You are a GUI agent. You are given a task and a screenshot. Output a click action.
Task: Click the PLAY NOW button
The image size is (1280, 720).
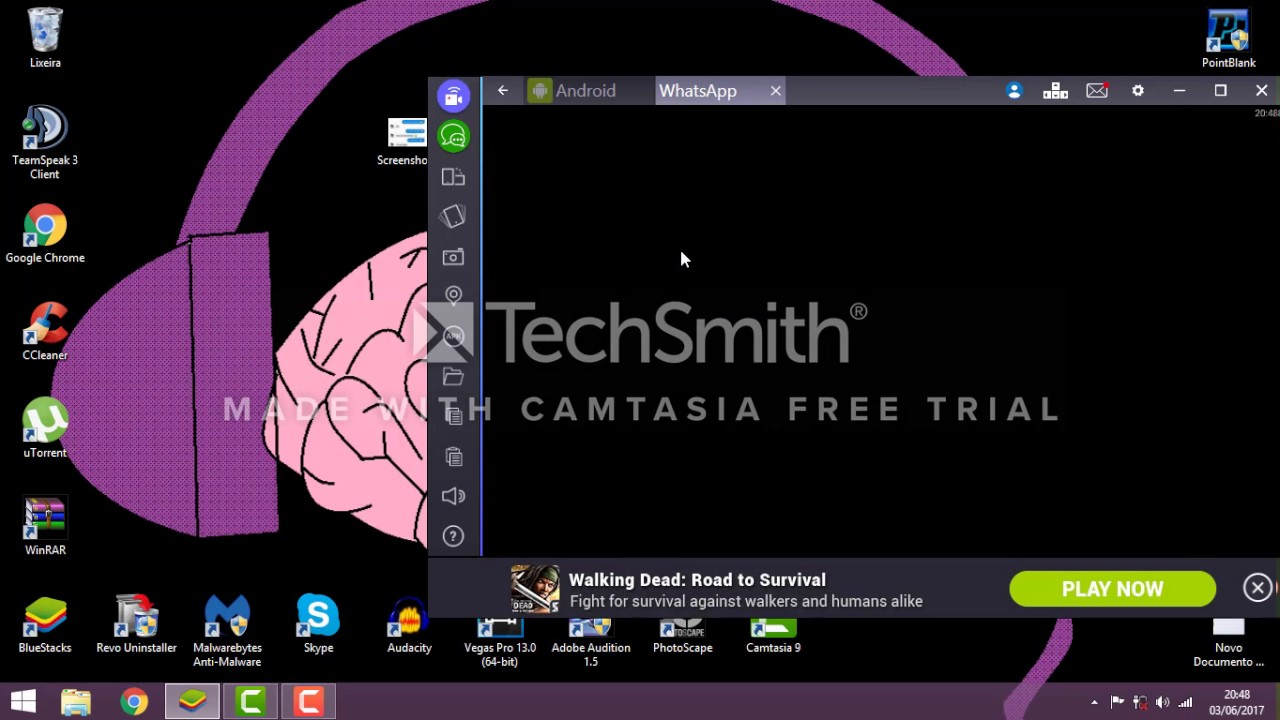tap(1113, 589)
